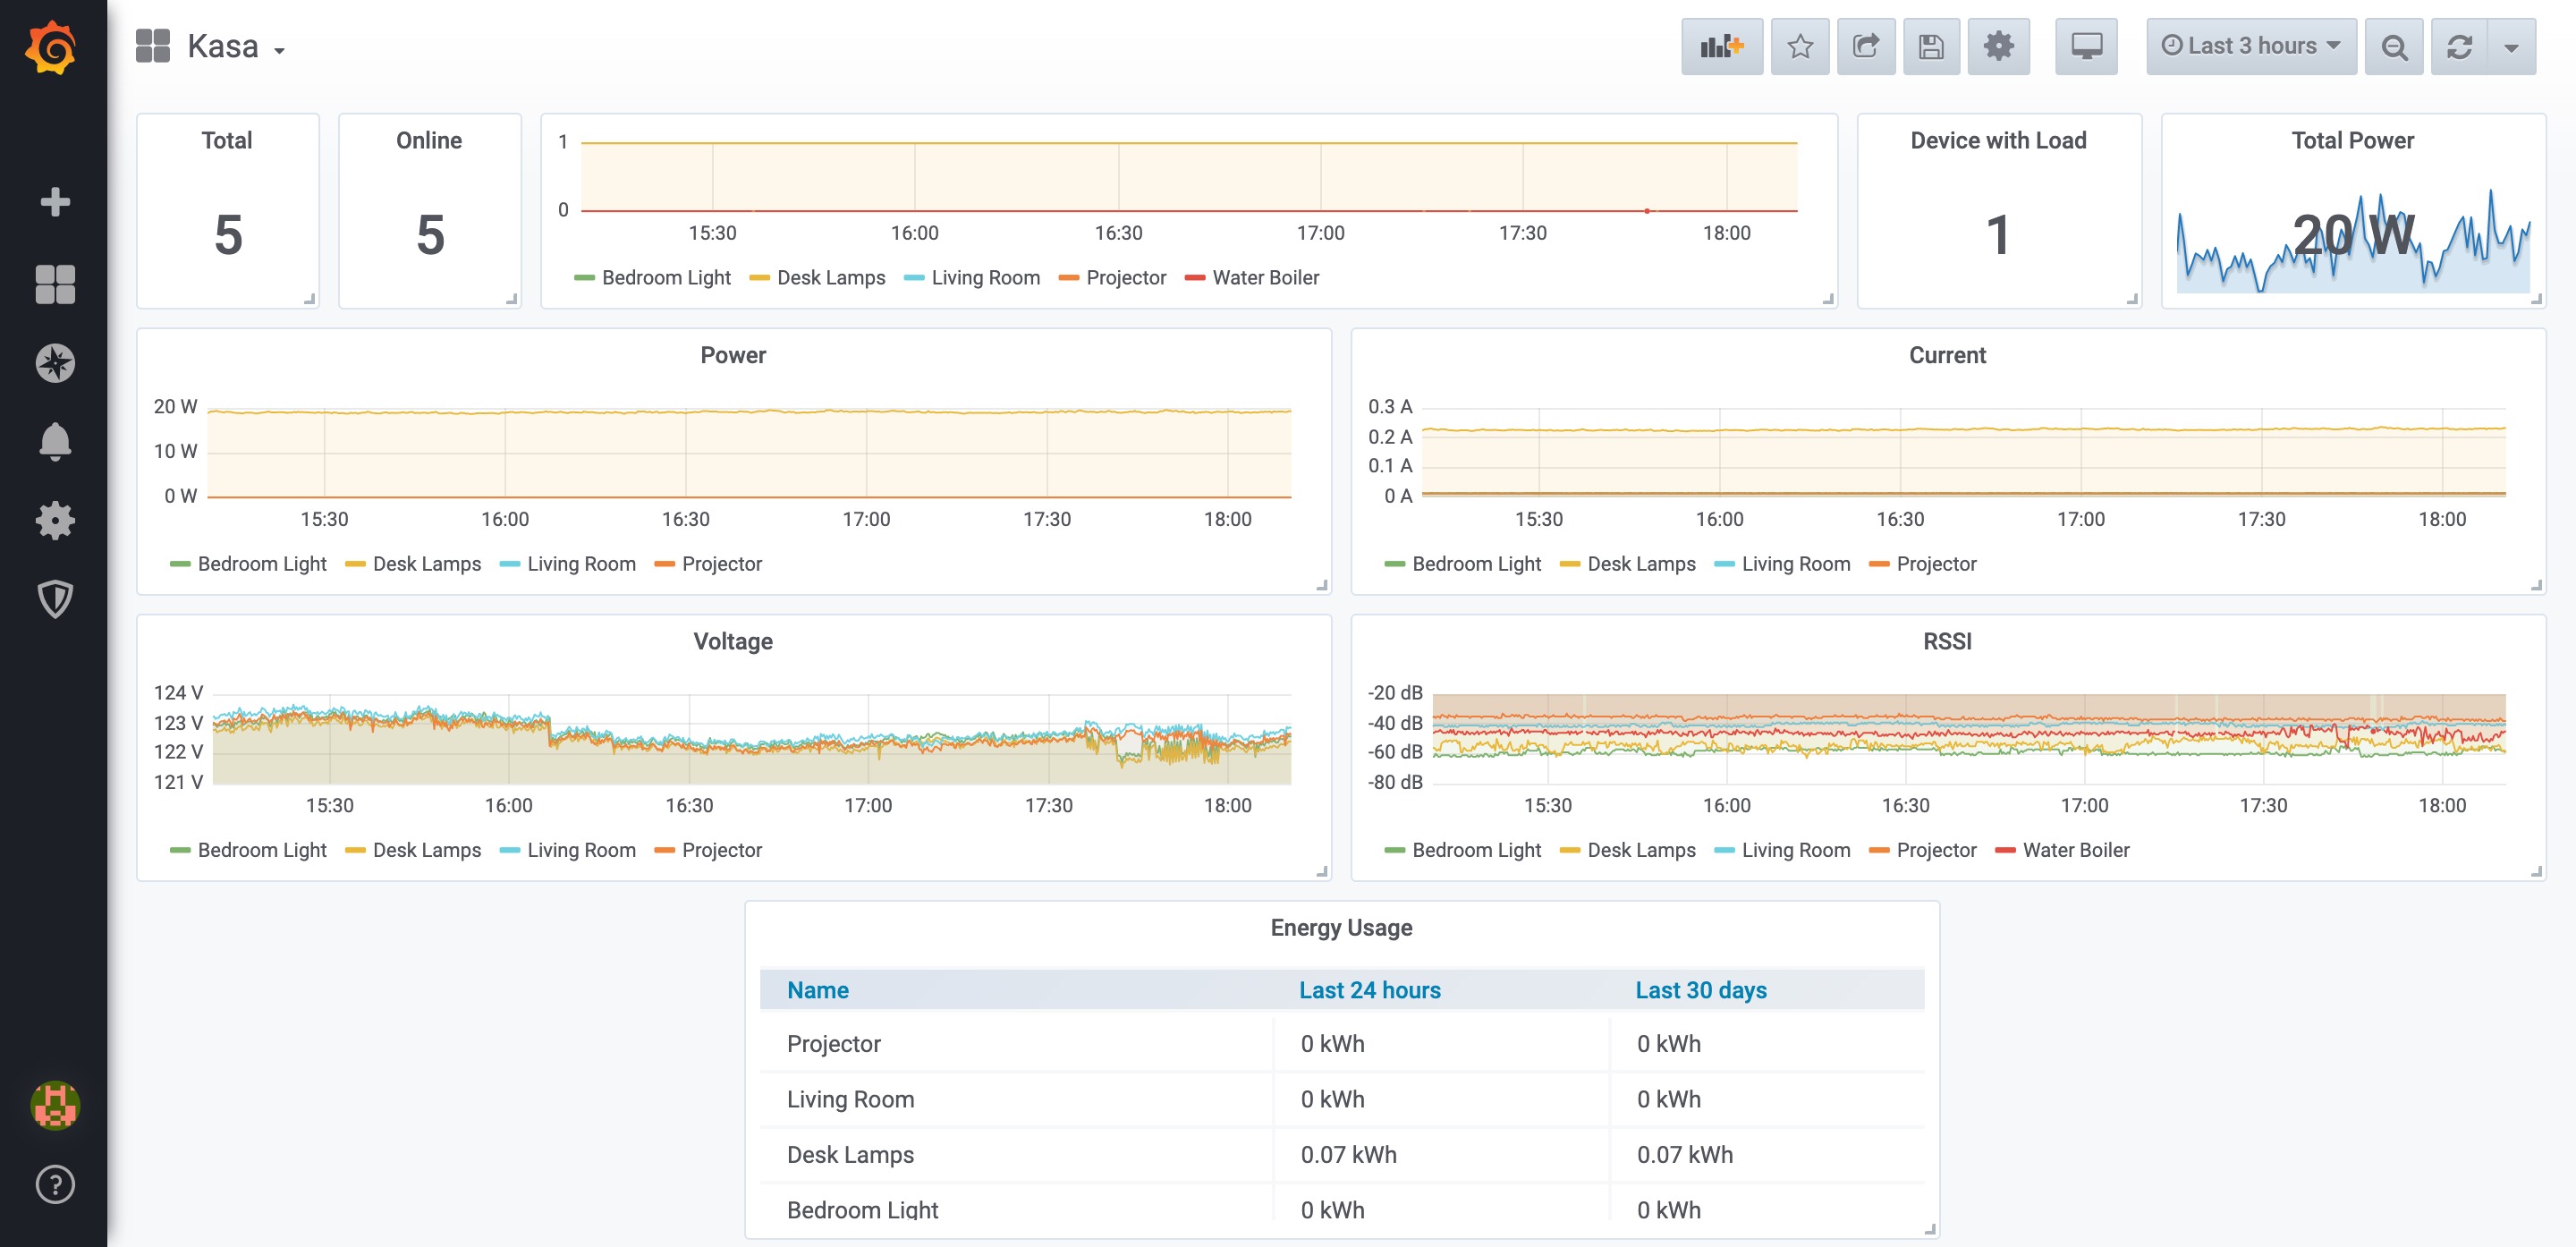Sort table by Last 24 hours column
This screenshot has width=2576, height=1247.
pos(1369,990)
